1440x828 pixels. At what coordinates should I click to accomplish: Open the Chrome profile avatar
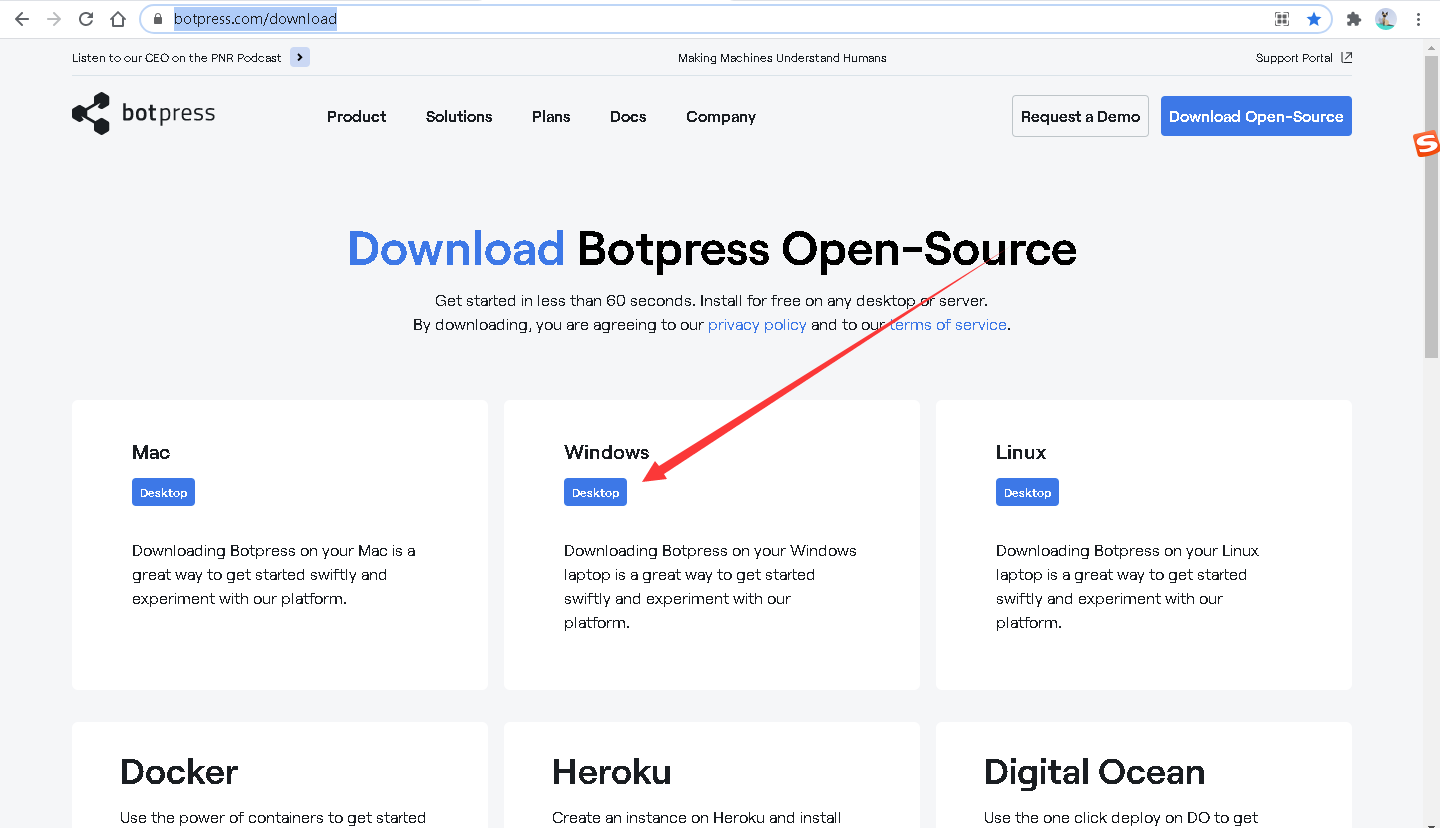coord(1386,18)
